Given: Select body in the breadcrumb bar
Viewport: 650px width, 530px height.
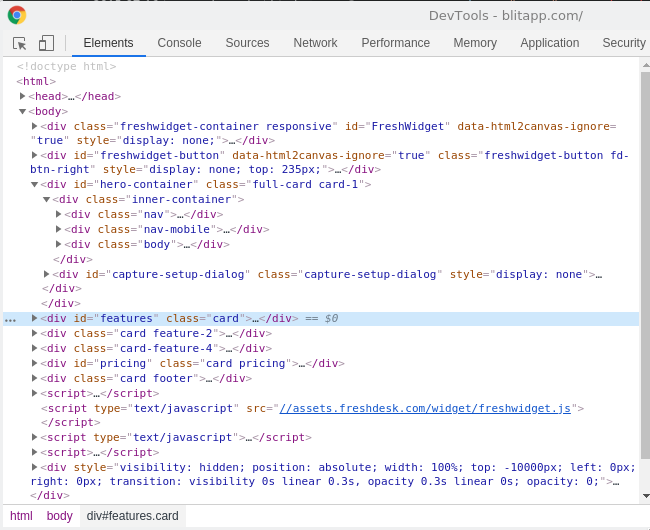Looking at the screenshot, I should pyautogui.click(x=59, y=516).
